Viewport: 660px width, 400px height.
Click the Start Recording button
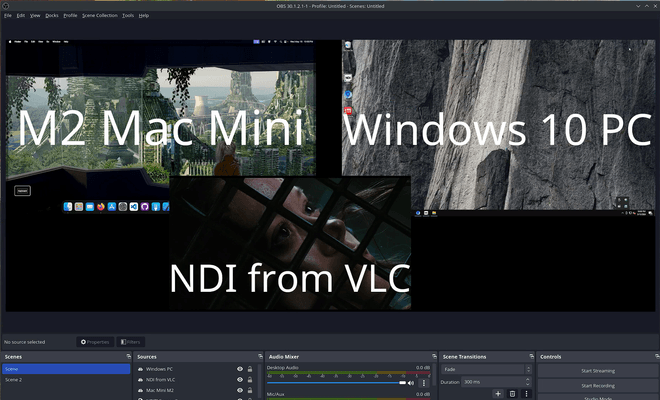(598, 386)
